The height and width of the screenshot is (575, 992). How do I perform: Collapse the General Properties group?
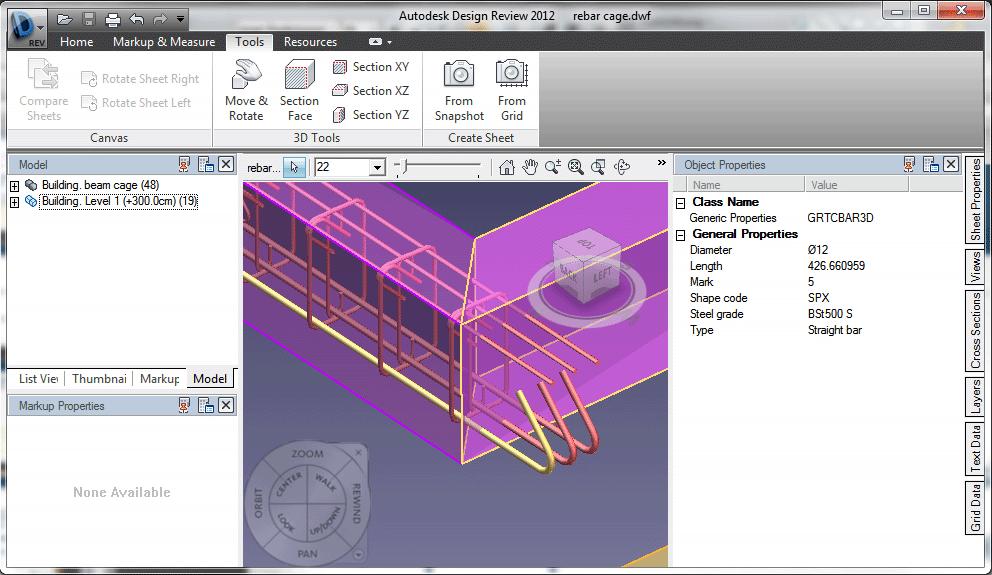tap(681, 235)
